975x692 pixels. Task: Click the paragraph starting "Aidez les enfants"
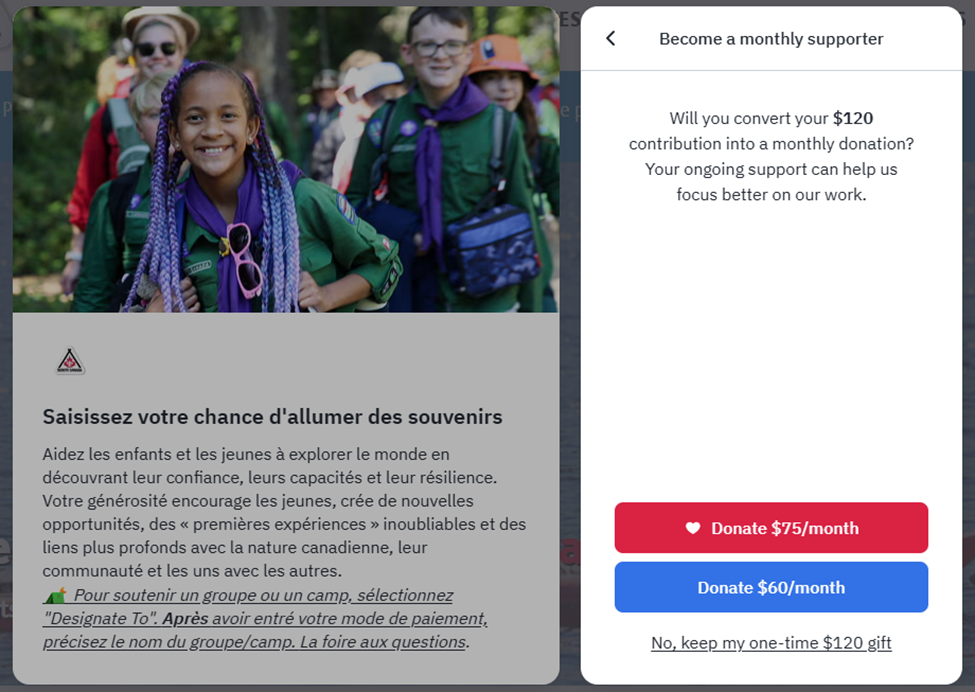point(285,512)
